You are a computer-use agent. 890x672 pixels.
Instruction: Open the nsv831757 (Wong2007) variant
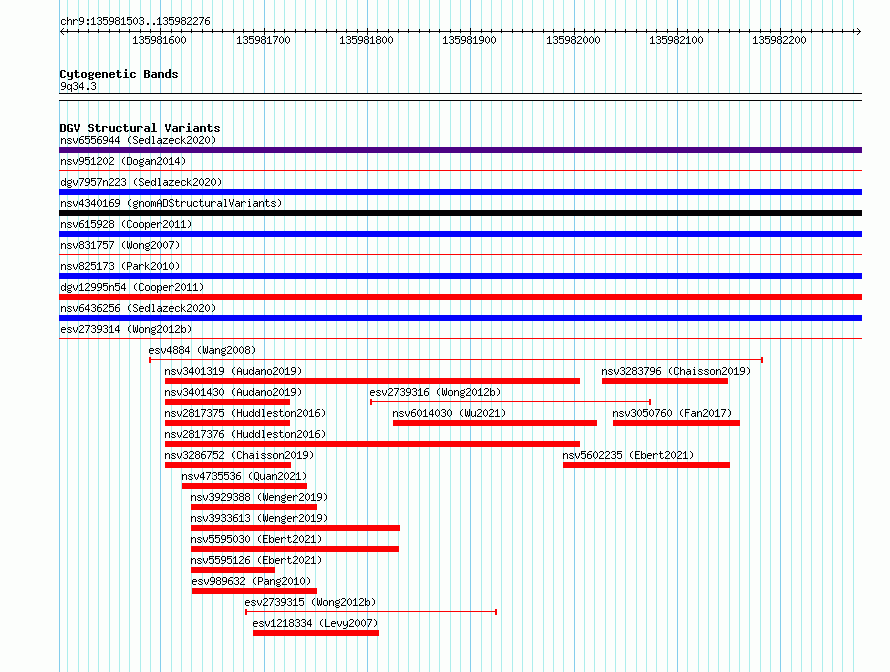click(x=120, y=245)
